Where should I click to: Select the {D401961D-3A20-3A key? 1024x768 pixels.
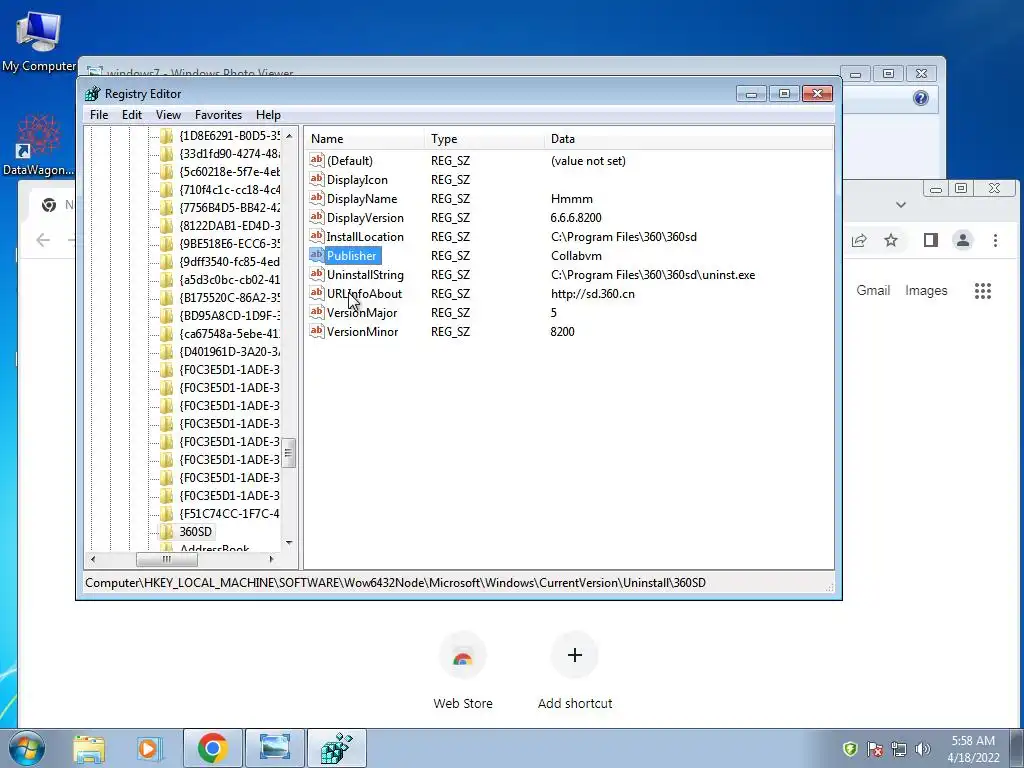tap(229, 351)
